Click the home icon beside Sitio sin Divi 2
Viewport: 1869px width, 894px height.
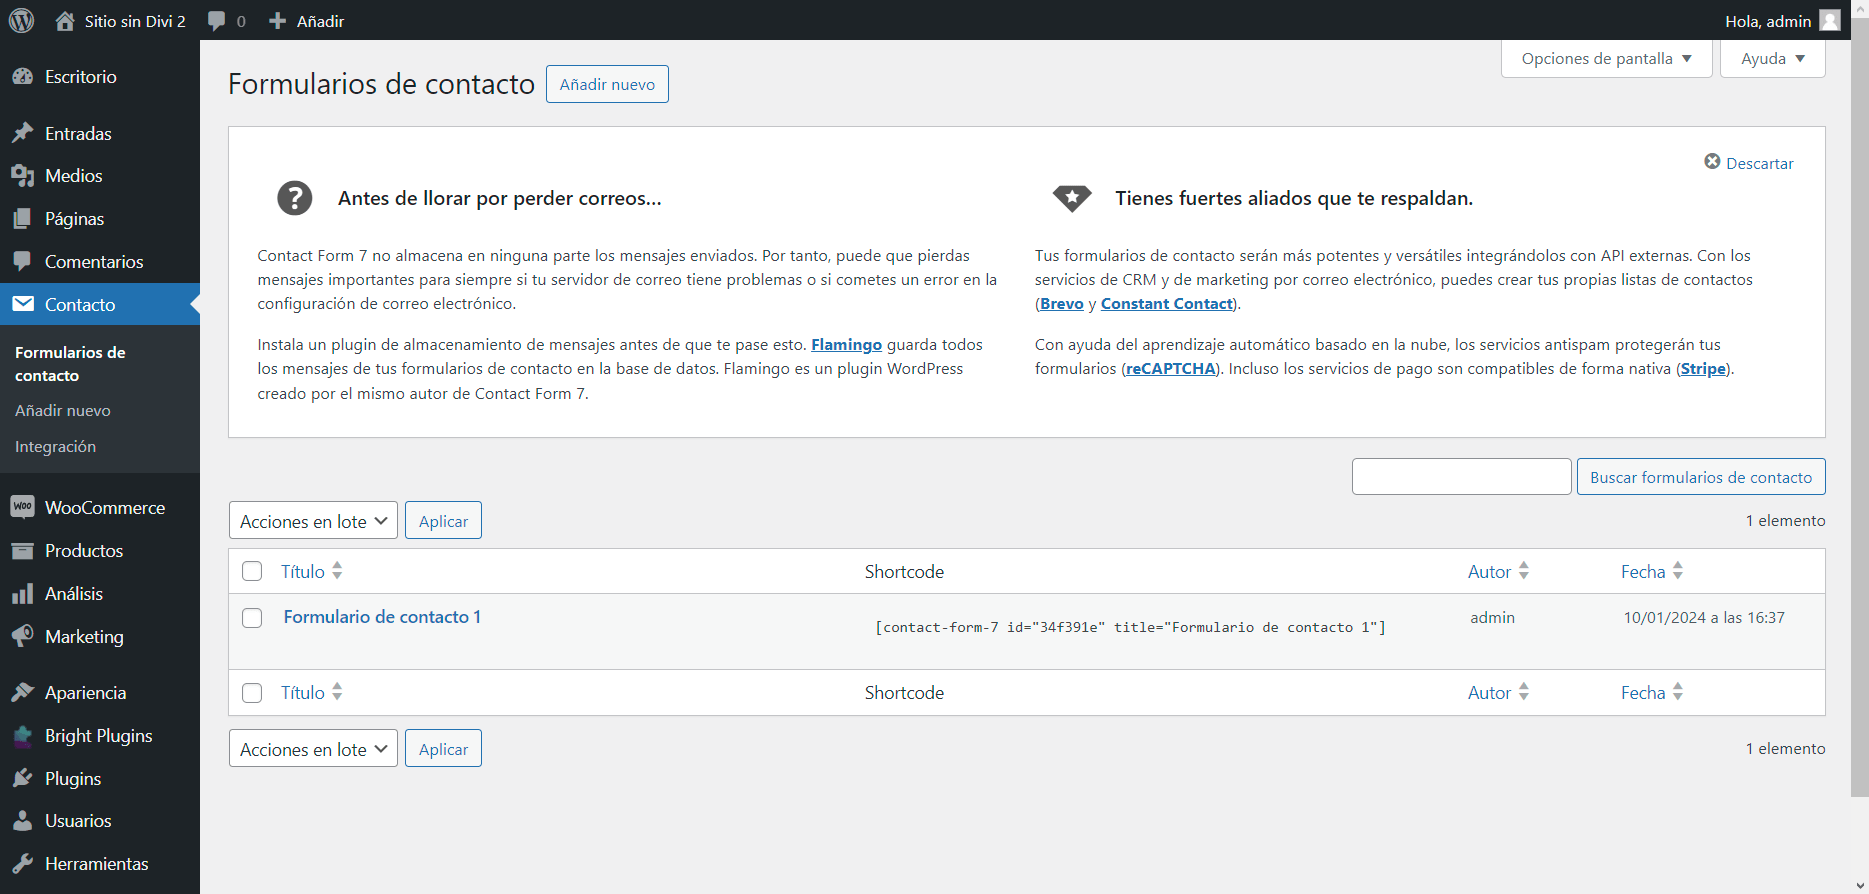(x=65, y=21)
